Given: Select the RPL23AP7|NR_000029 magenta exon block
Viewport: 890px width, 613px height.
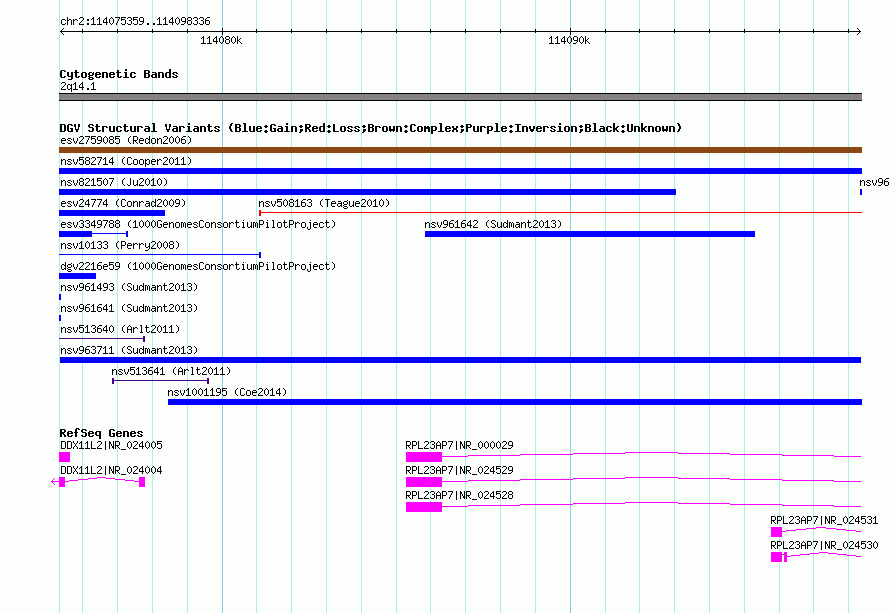Looking at the screenshot, I should click(x=424, y=457).
